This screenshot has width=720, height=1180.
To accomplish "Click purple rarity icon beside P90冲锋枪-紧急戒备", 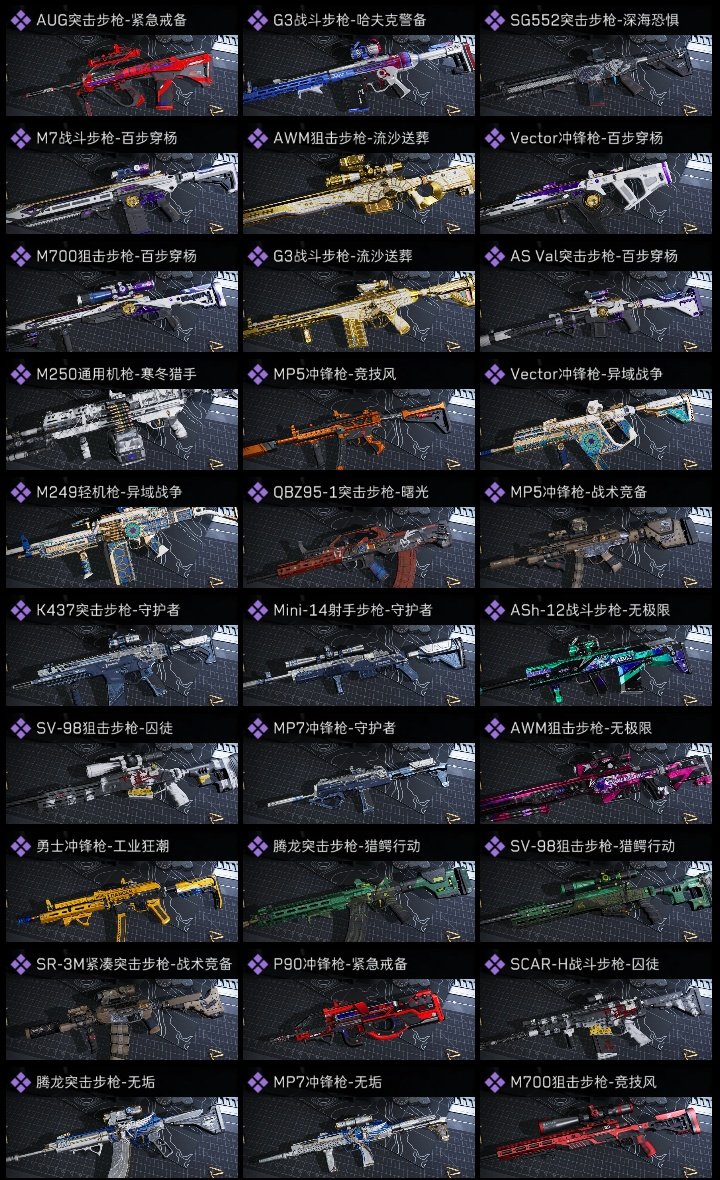I will click(x=257, y=964).
